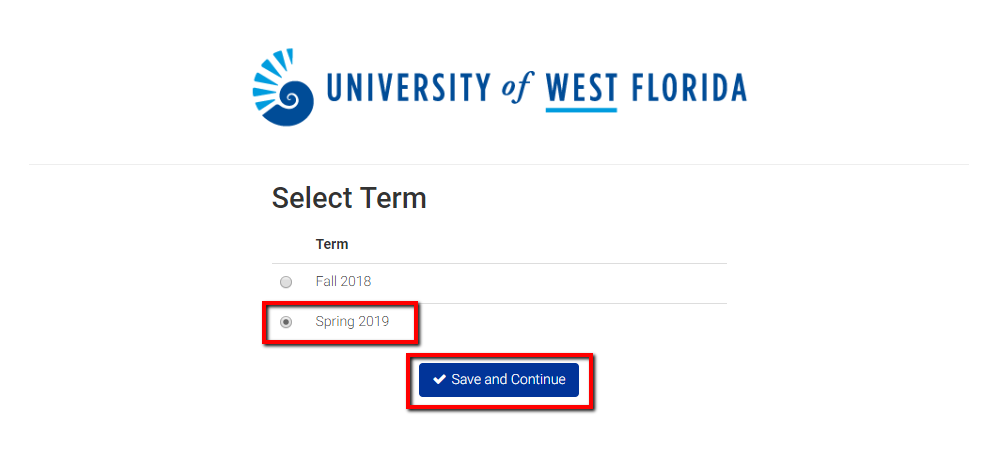Viewport: 990px width, 460px height.
Task: Click the Save and Continue button
Action: [x=499, y=380]
